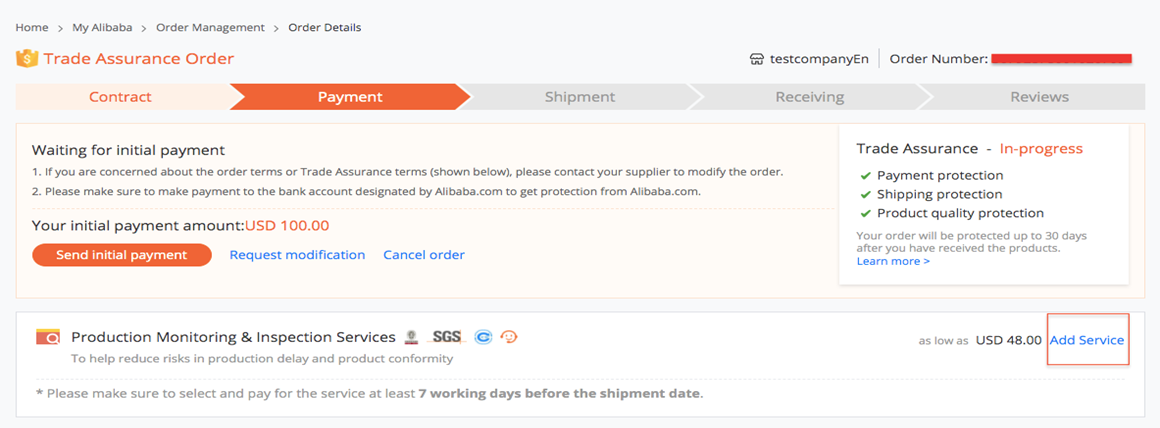Open the Learn more link

(893, 261)
